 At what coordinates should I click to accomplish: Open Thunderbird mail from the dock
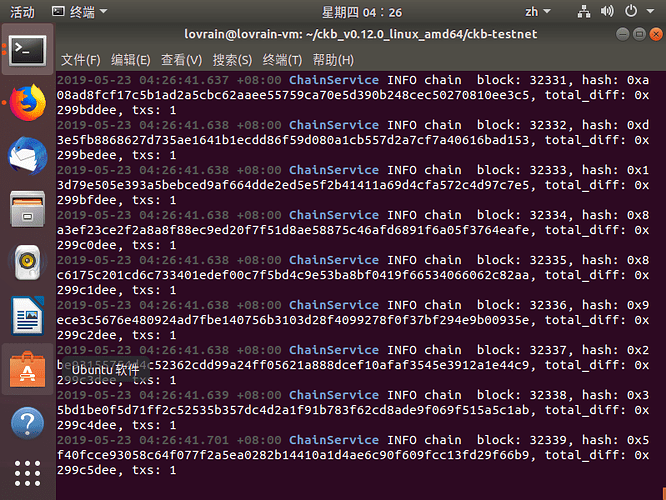point(28,156)
